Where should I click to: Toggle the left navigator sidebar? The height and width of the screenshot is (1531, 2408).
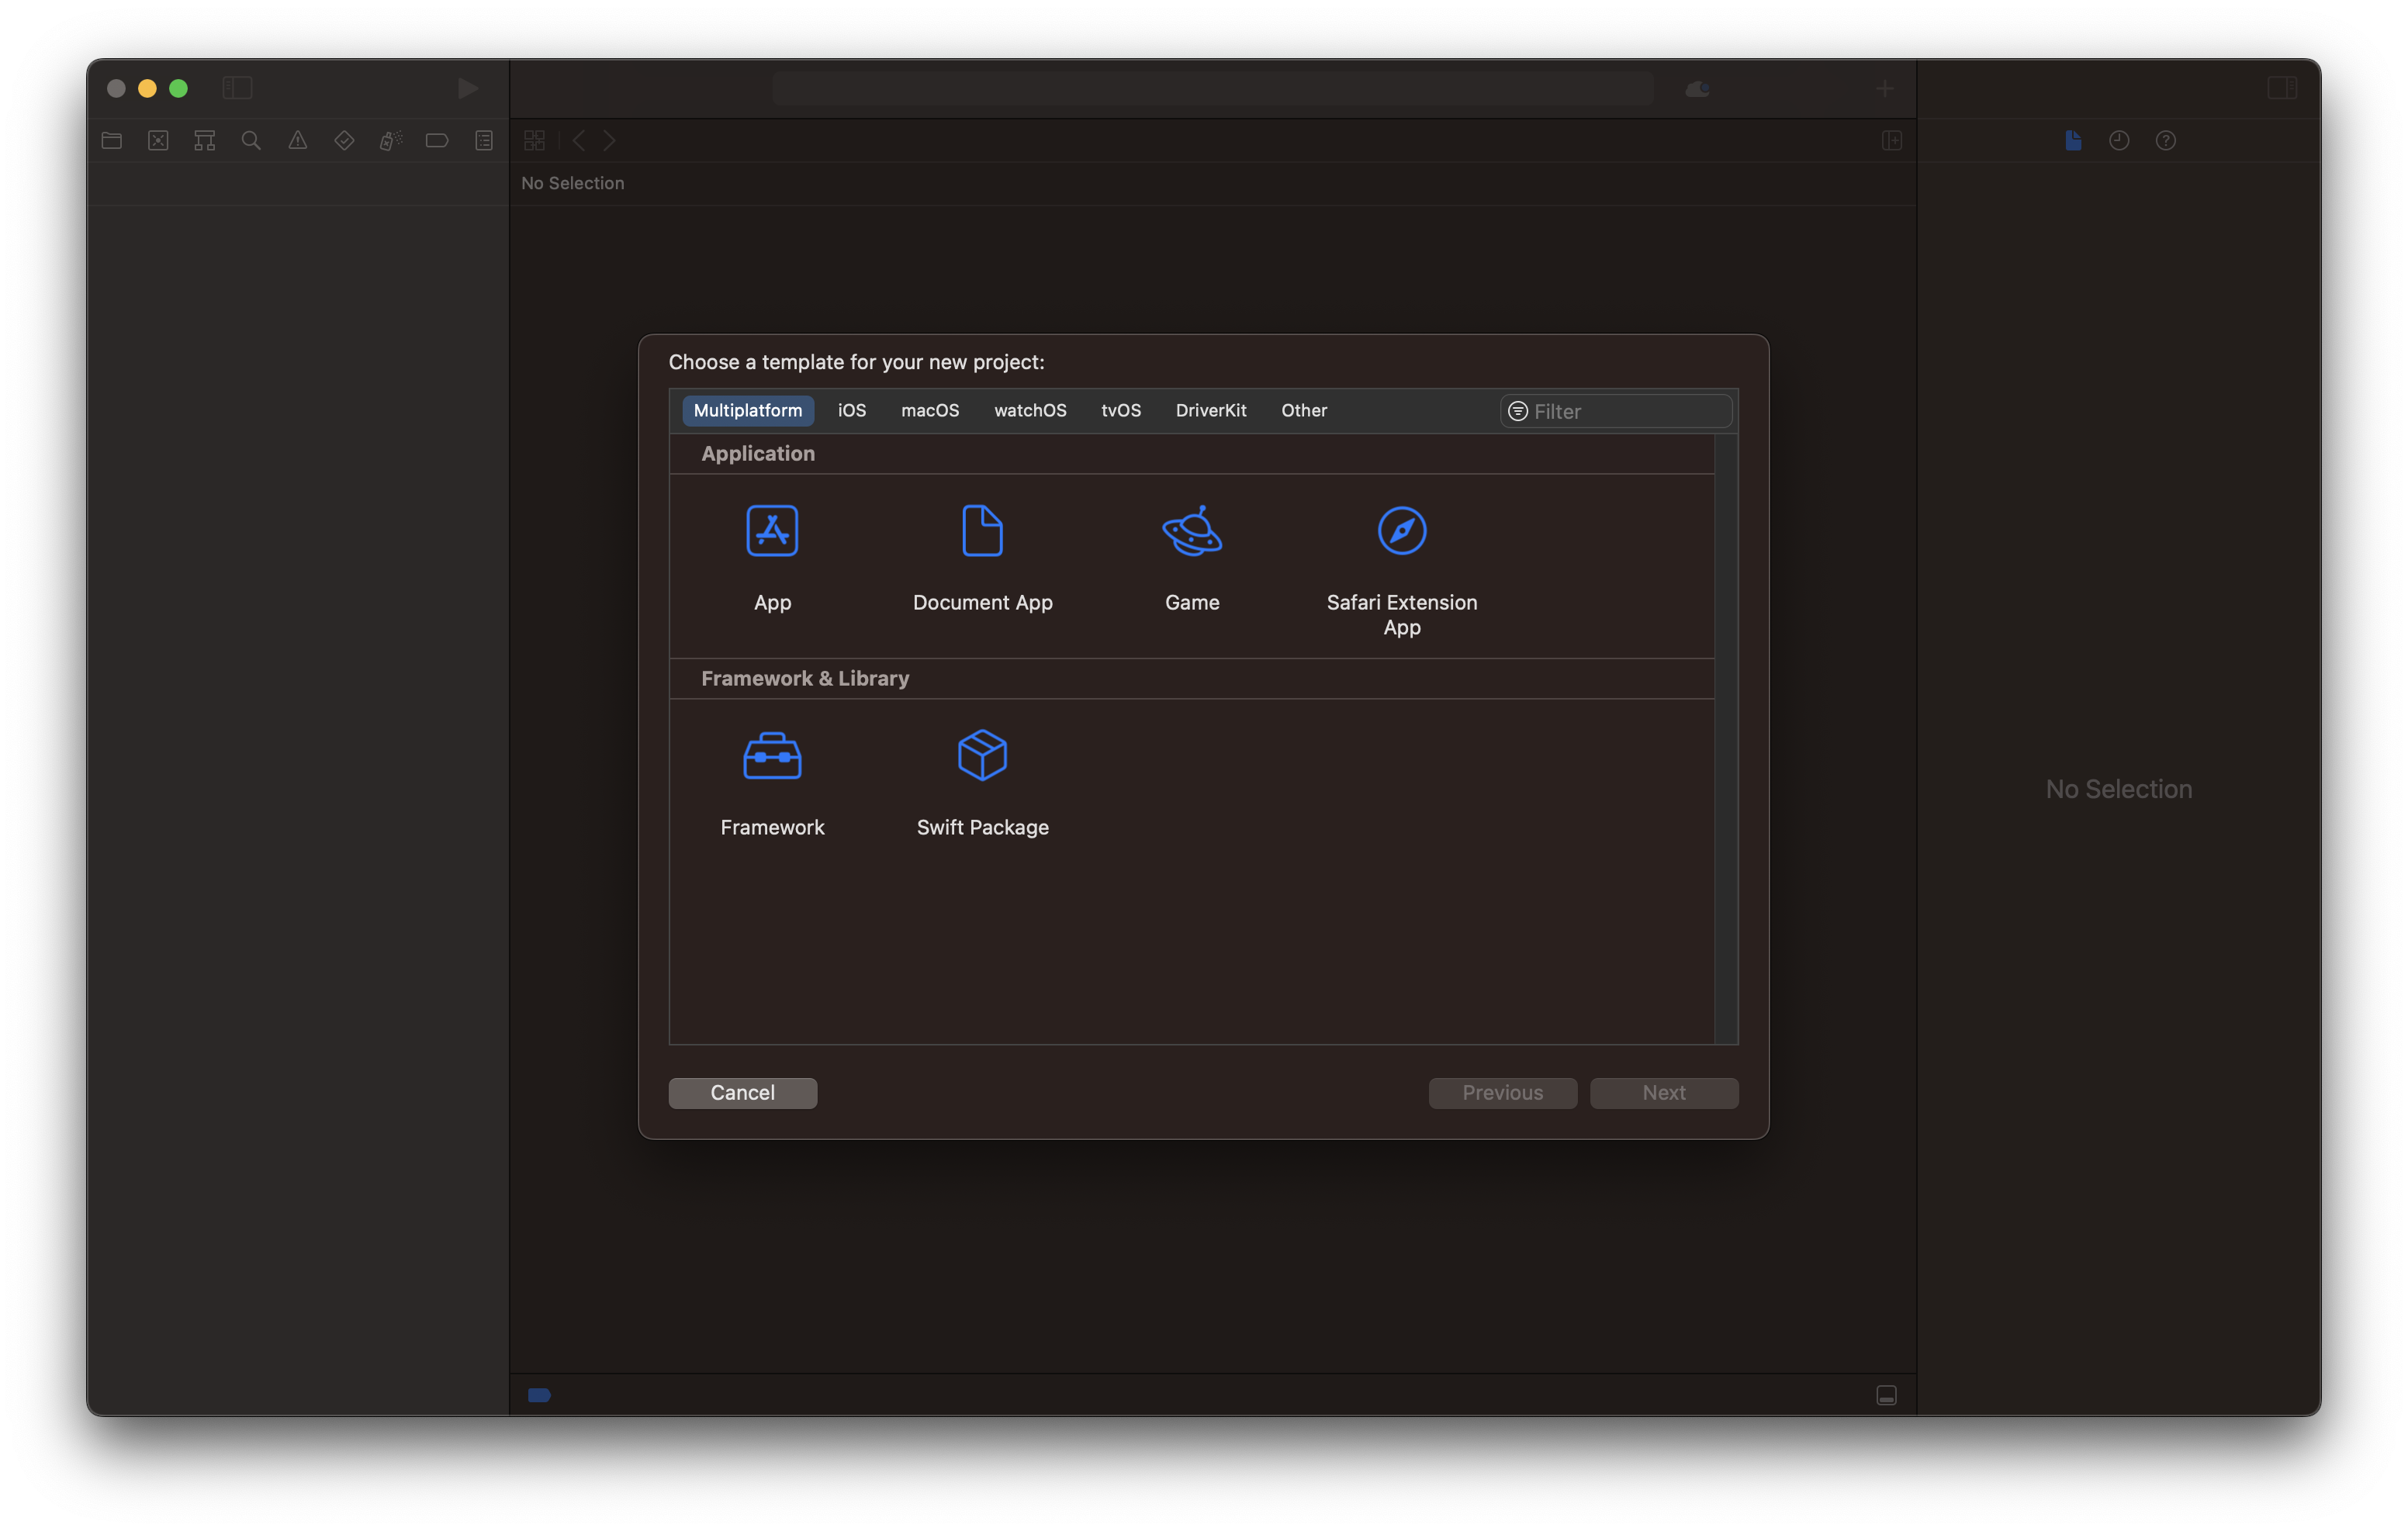[237, 88]
